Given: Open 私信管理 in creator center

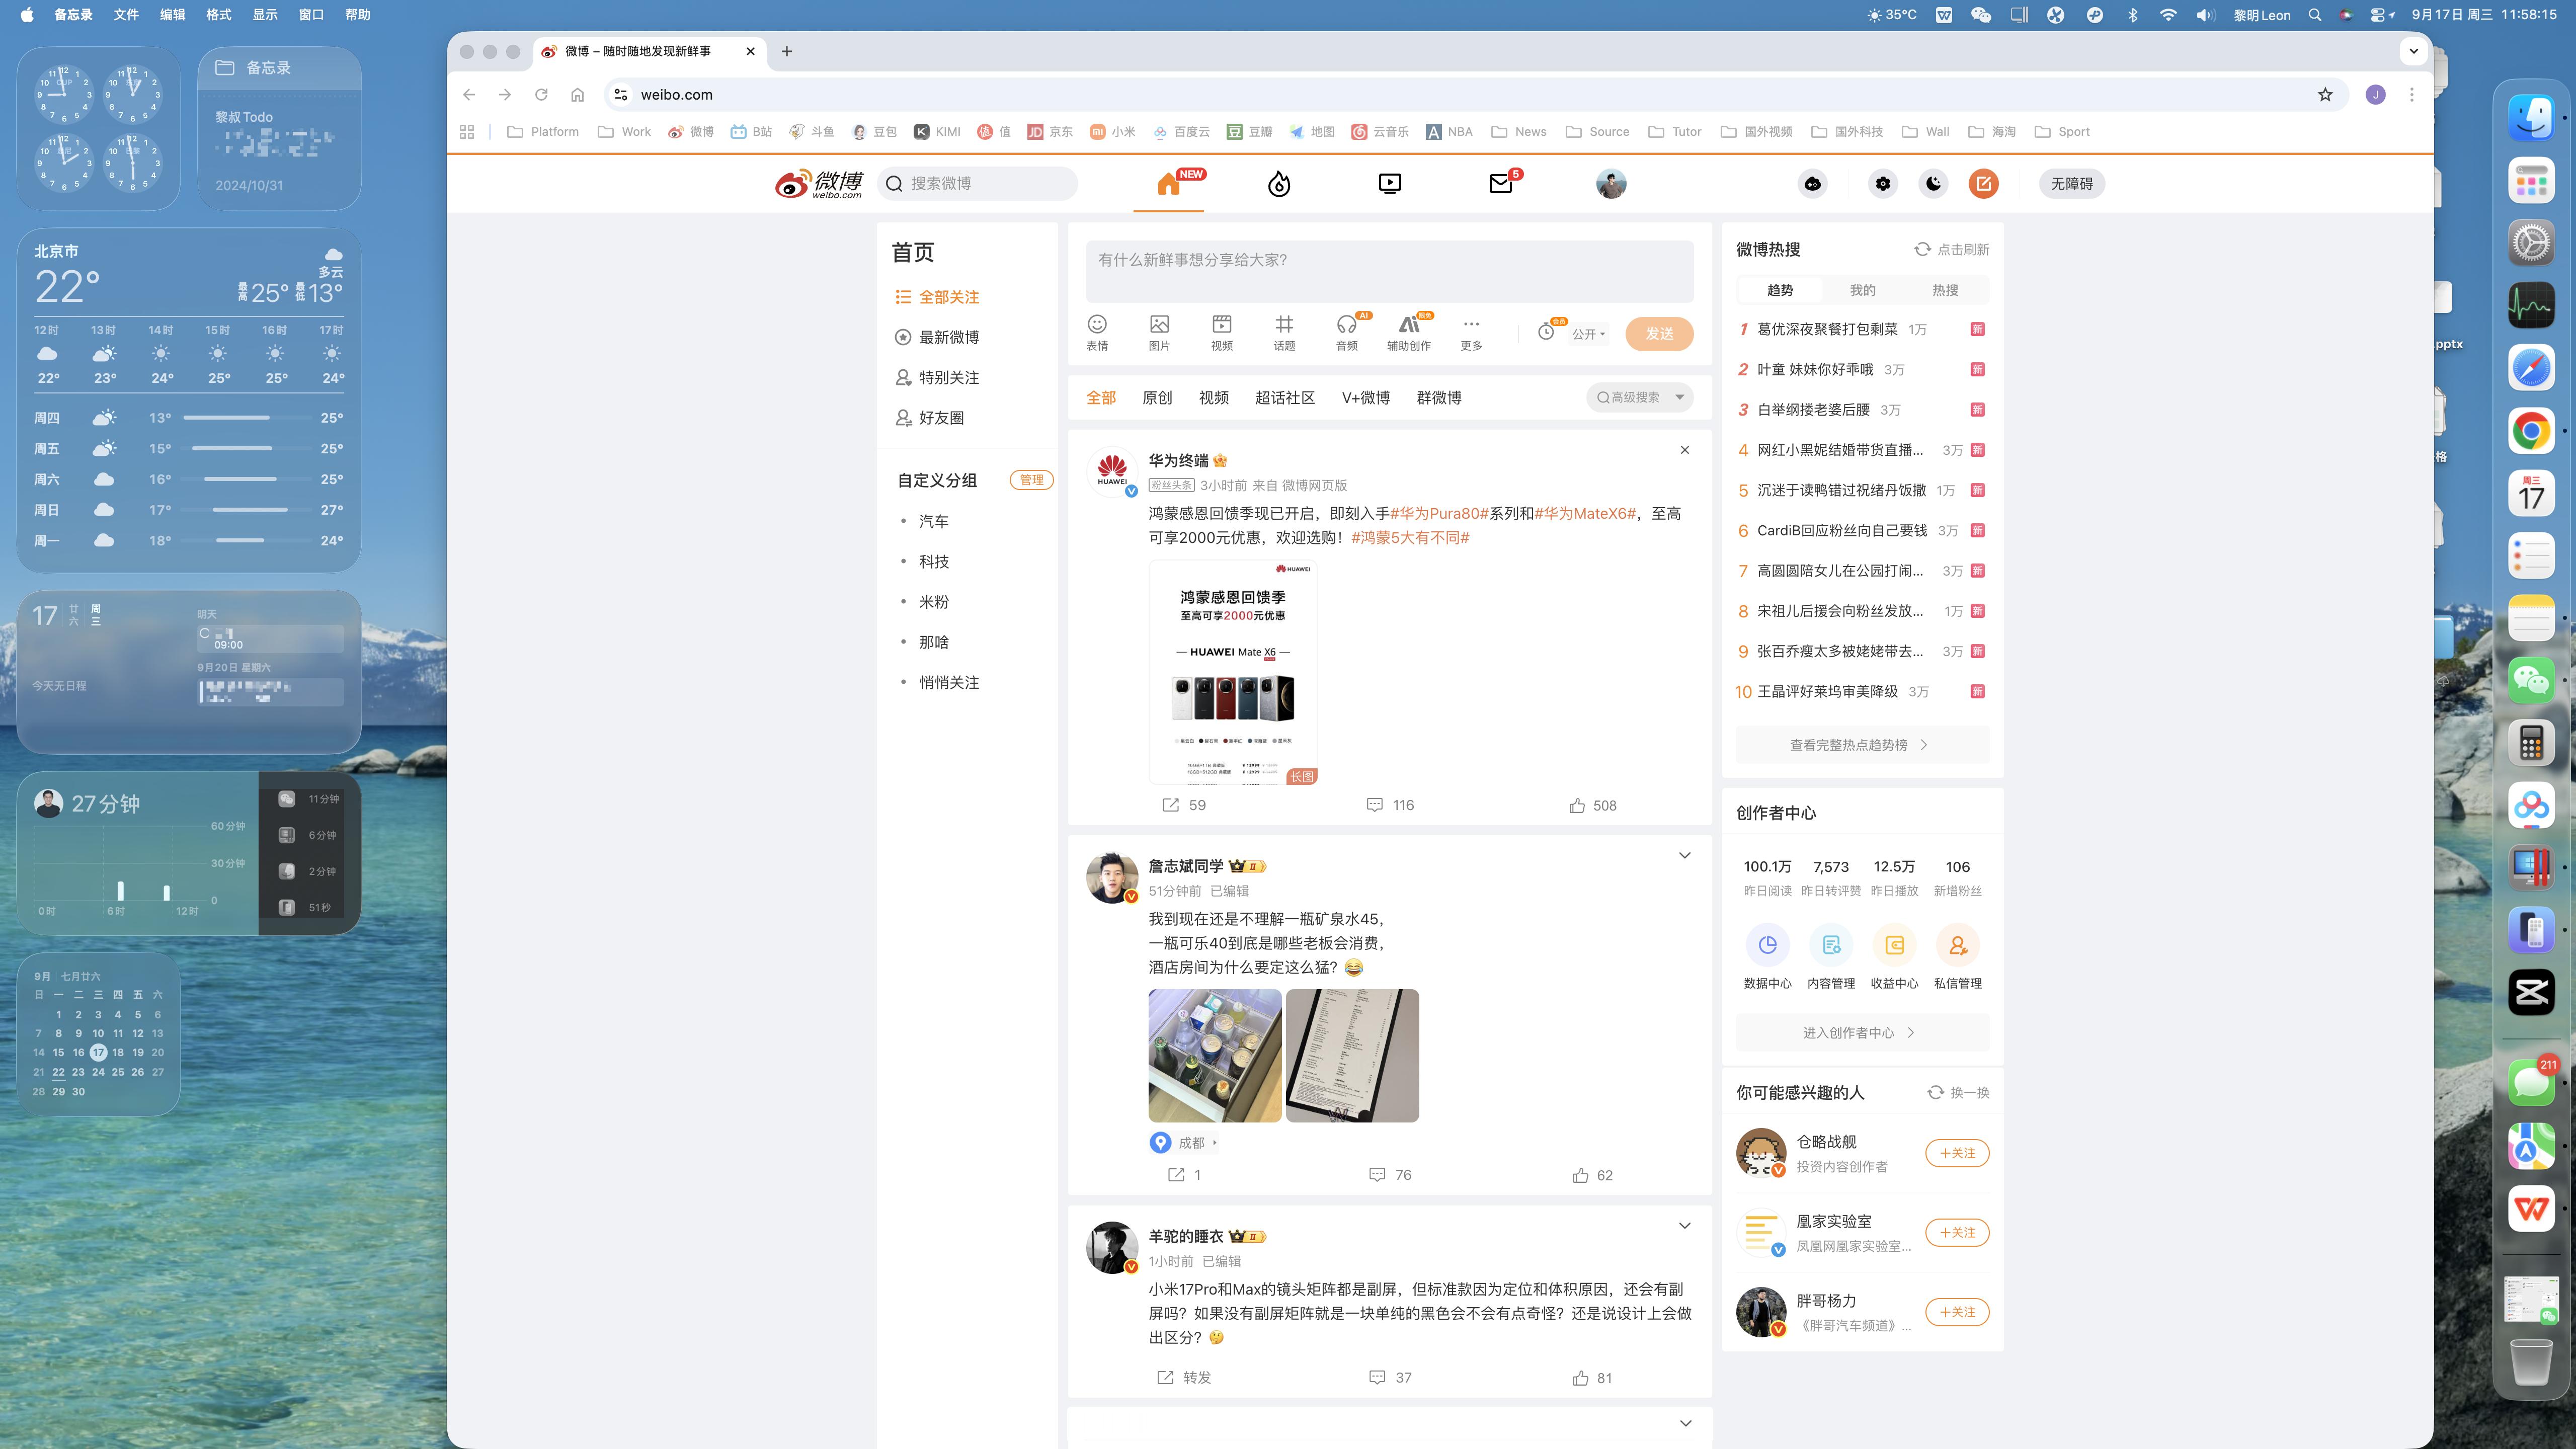Looking at the screenshot, I should click(1957, 957).
